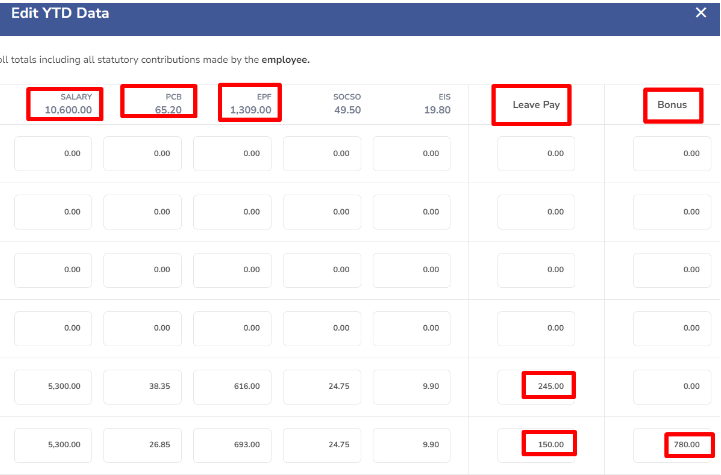Click the Leave Pay column header
This screenshot has height=475, width=721.
[x=536, y=105]
